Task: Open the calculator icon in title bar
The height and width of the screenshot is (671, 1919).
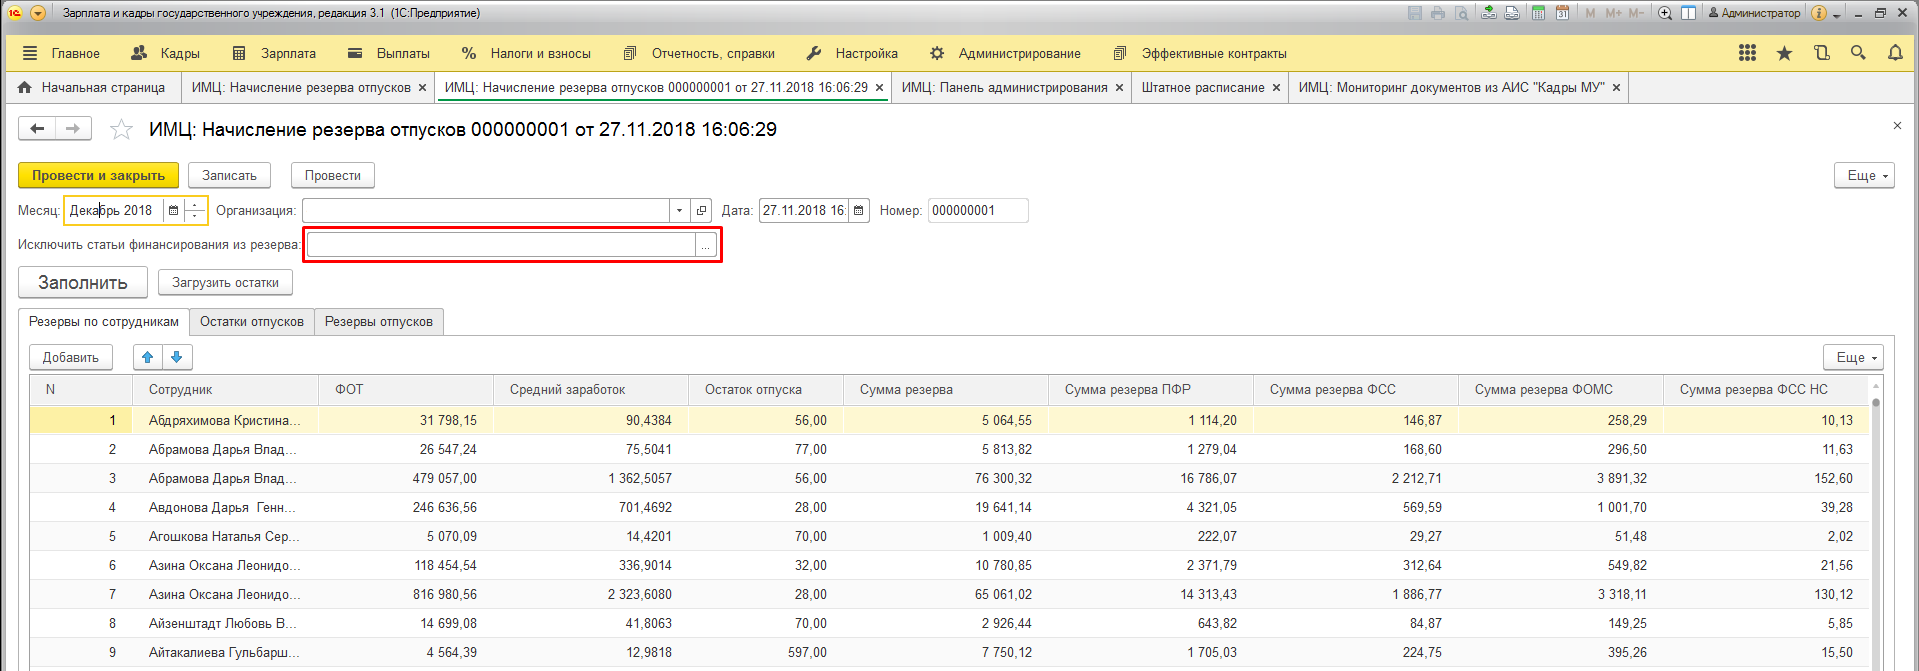Action: click(1538, 13)
